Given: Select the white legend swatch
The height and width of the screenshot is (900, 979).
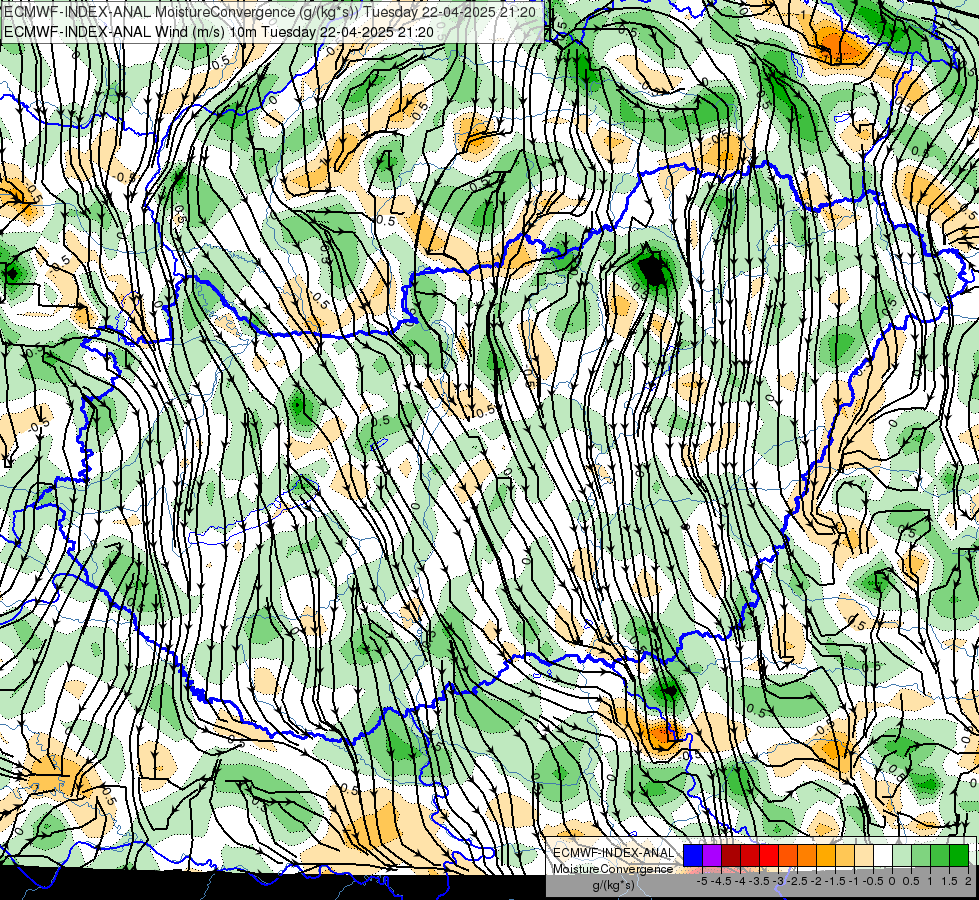Looking at the screenshot, I should [883, 856].
